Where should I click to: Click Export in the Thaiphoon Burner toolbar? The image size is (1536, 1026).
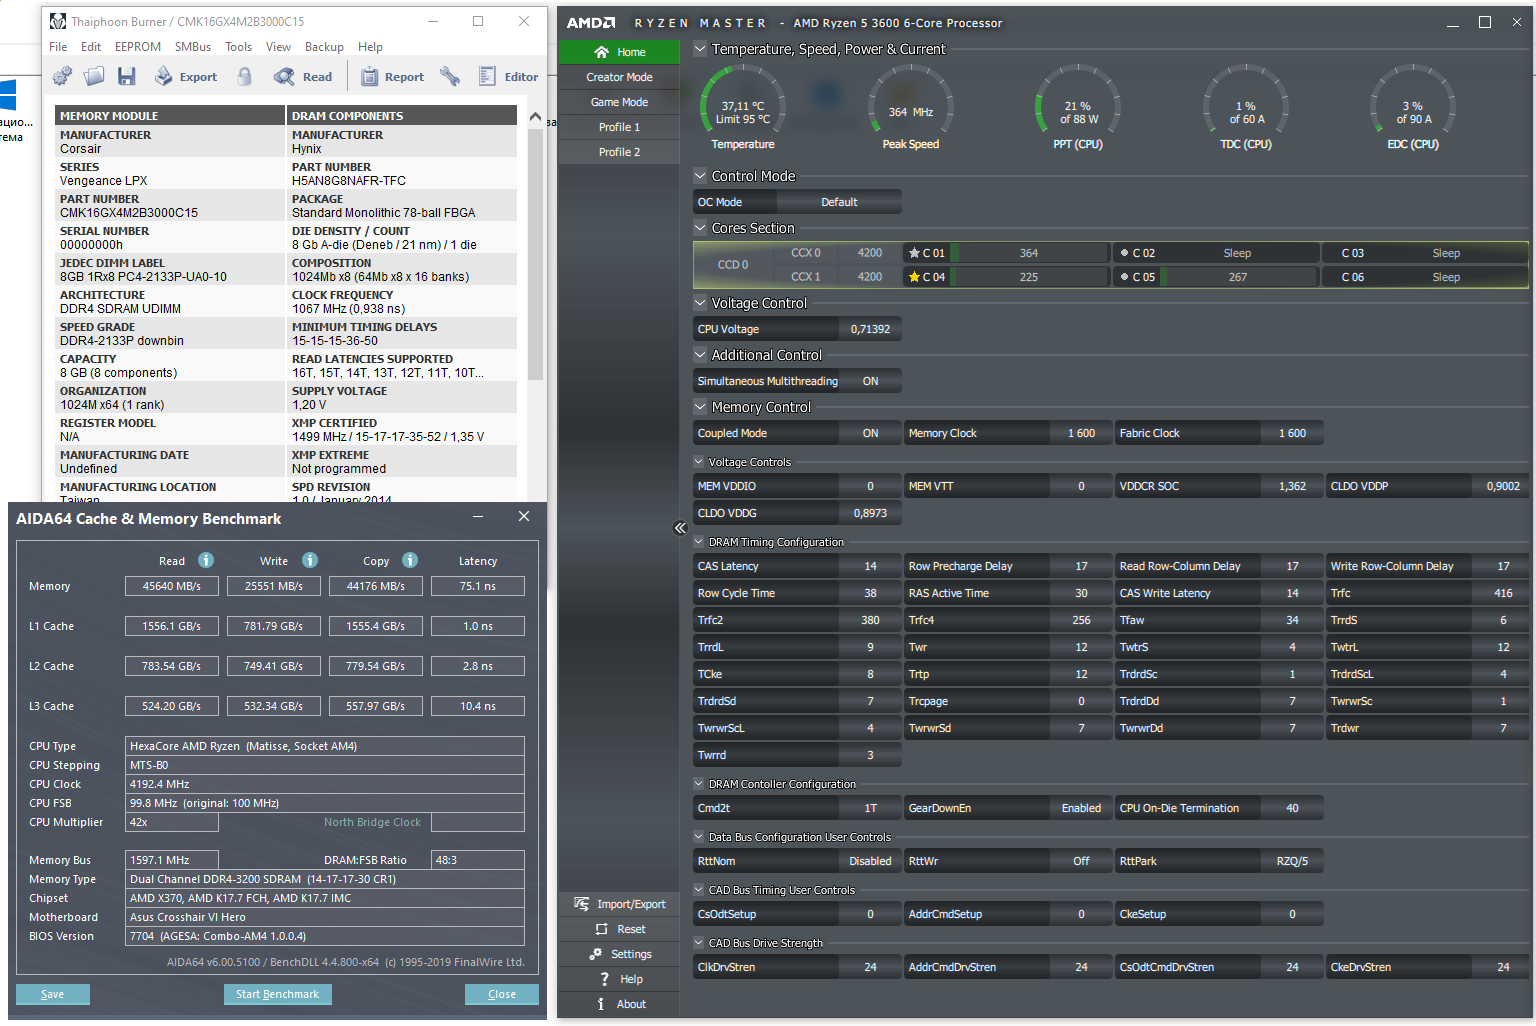[x=186, y=76]
